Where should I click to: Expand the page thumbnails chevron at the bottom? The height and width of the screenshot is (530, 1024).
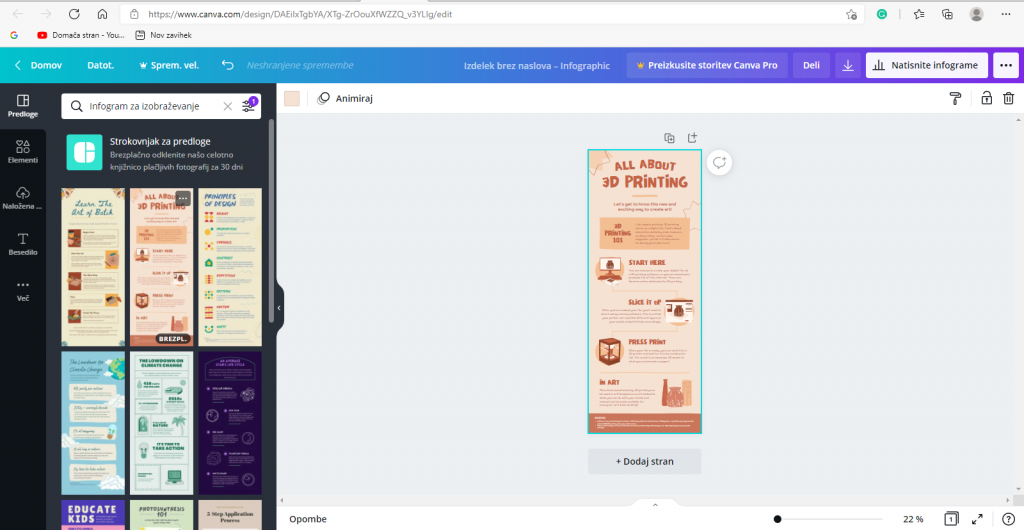coord(655,505)
